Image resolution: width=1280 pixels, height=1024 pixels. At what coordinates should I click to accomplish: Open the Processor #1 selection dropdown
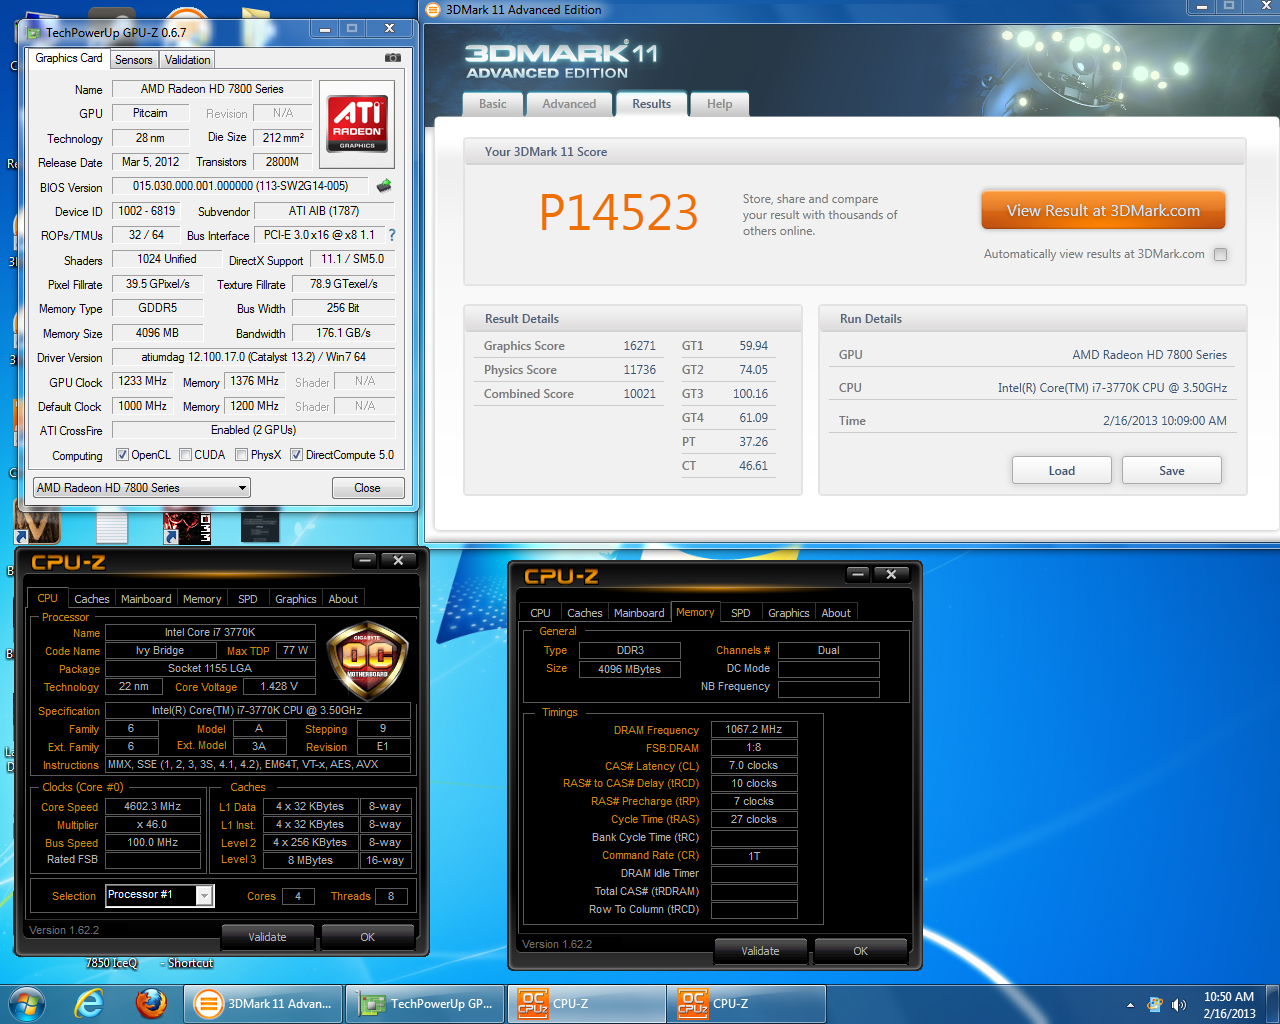159,895
